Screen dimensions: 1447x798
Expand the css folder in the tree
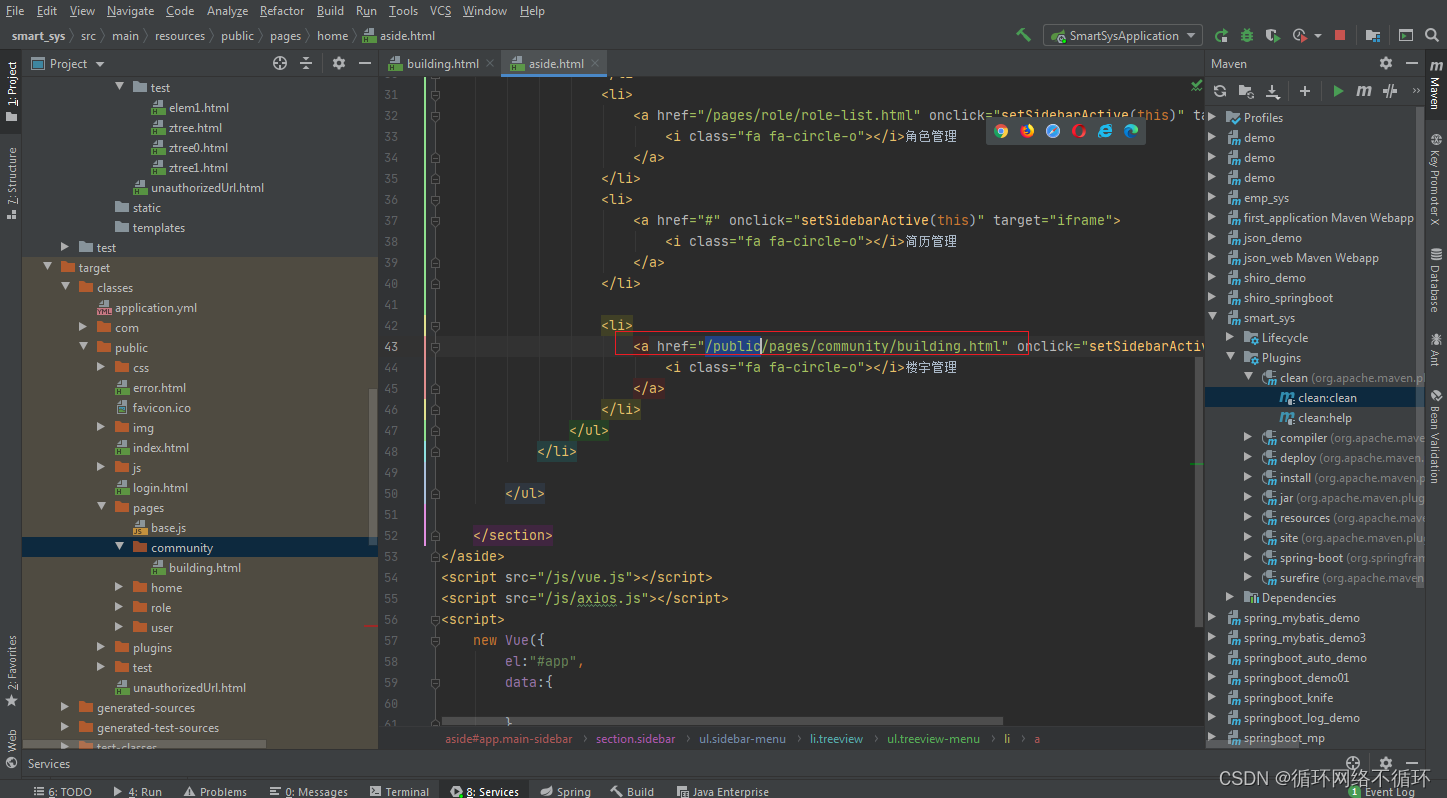click(101, 367)
